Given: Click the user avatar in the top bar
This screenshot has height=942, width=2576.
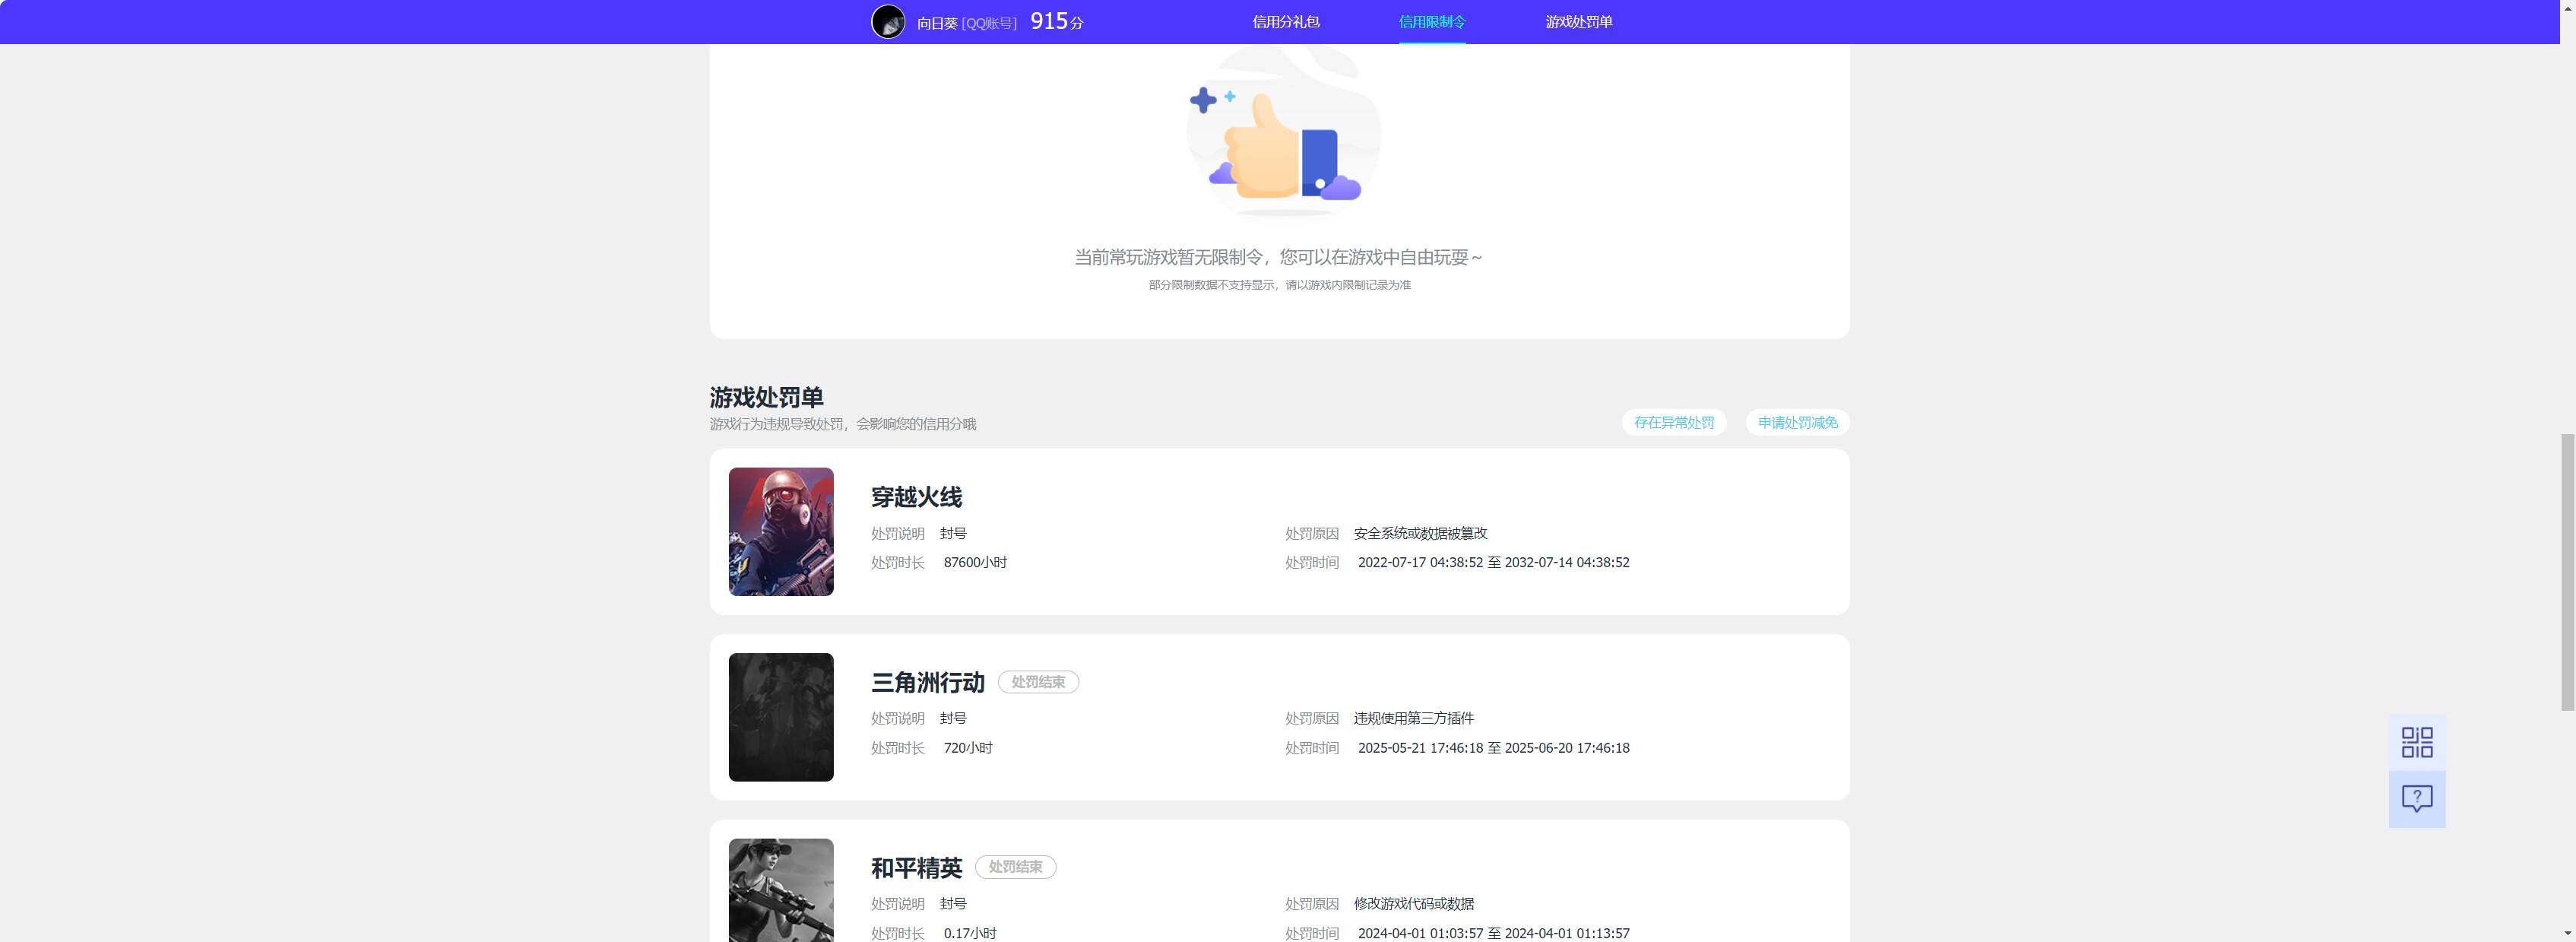Looking at the screenshot, I should pyautogui.click(x=888, y=22).
